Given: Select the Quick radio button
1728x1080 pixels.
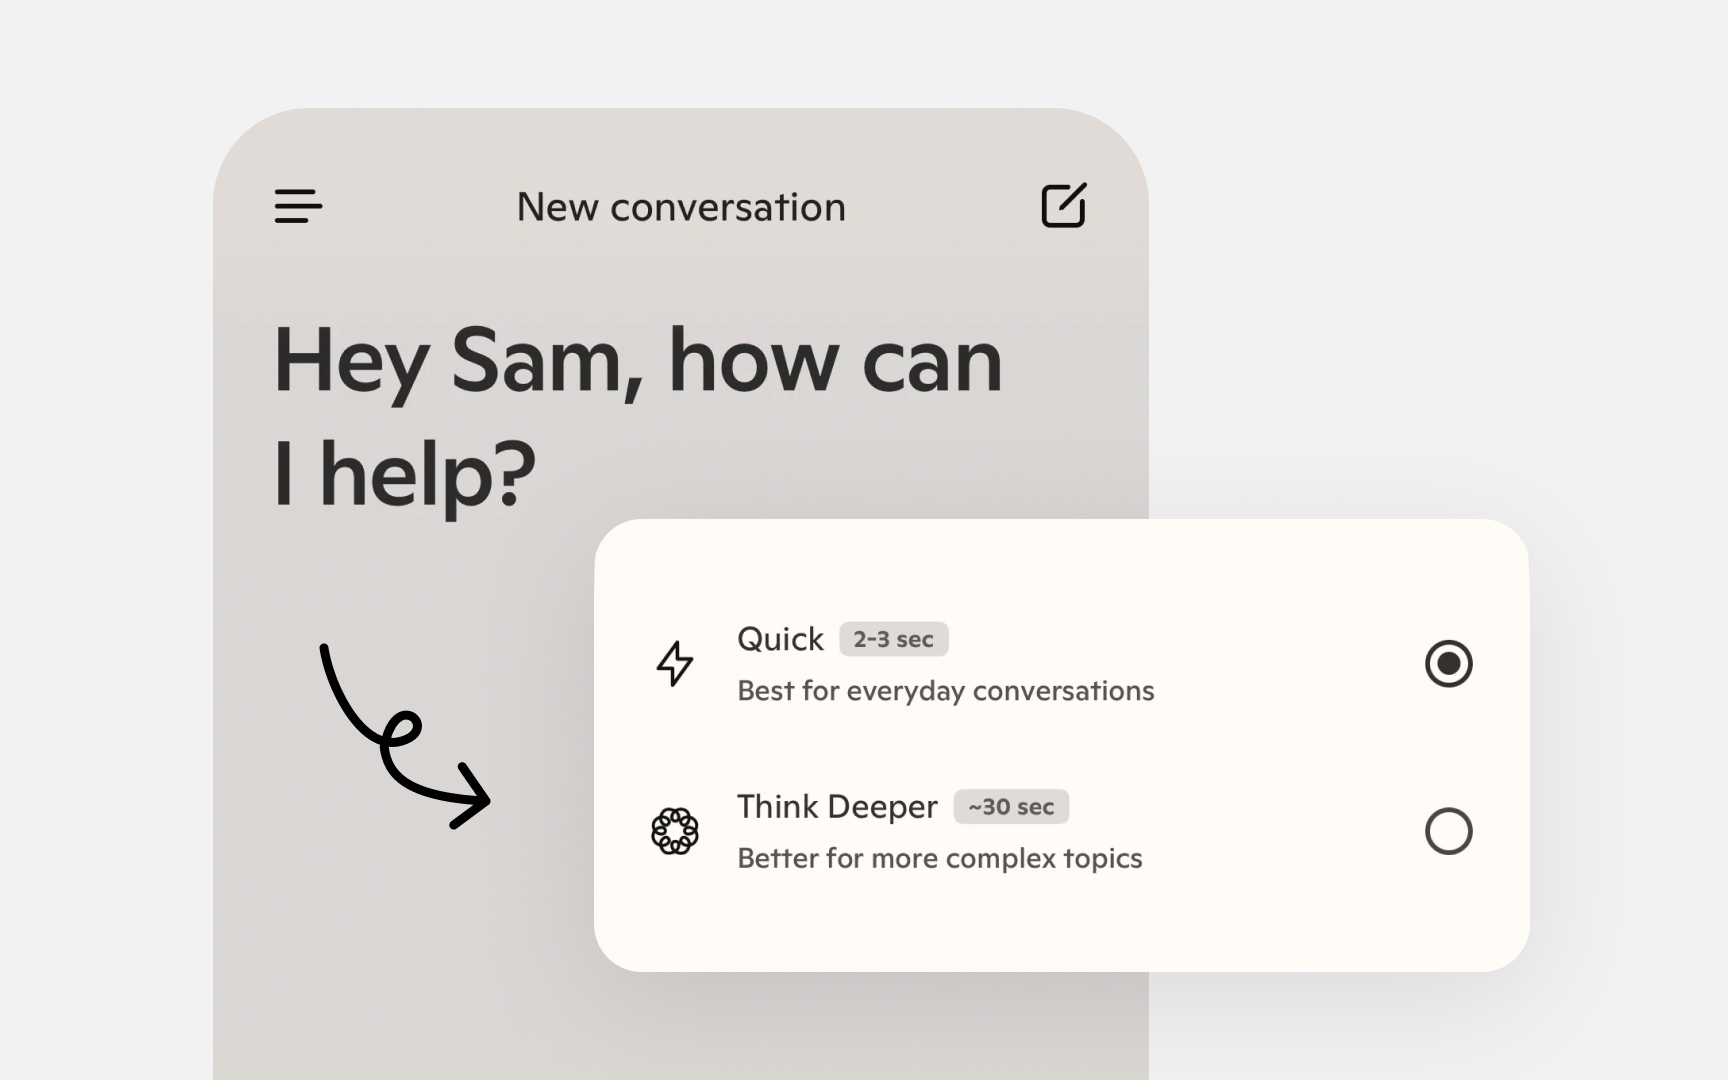Looking at the screenshot, I should click(x=1448, y=664).
